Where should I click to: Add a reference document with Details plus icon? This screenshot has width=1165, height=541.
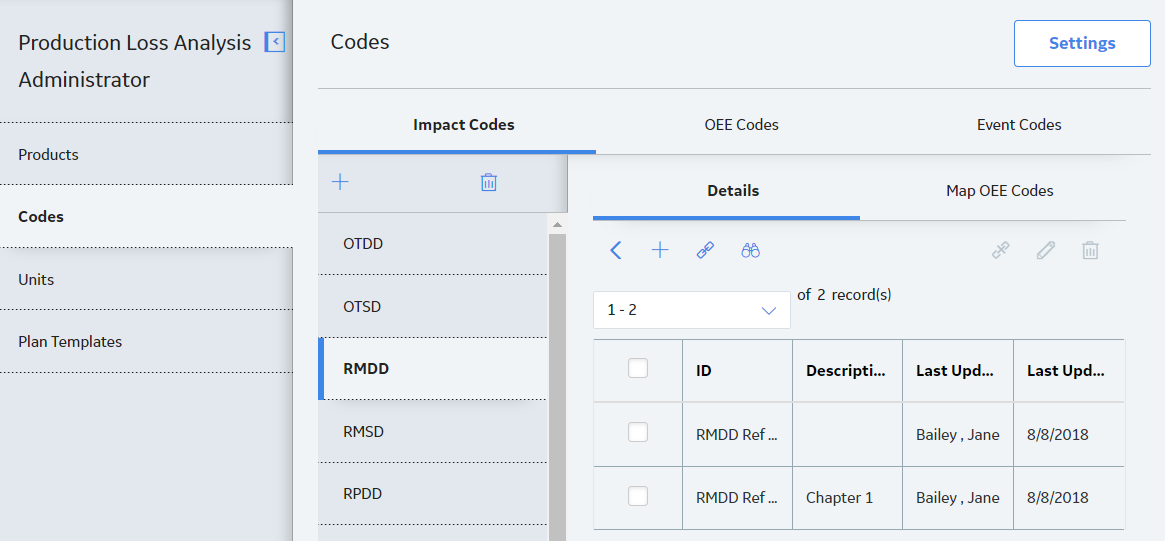tap(660, 250)
